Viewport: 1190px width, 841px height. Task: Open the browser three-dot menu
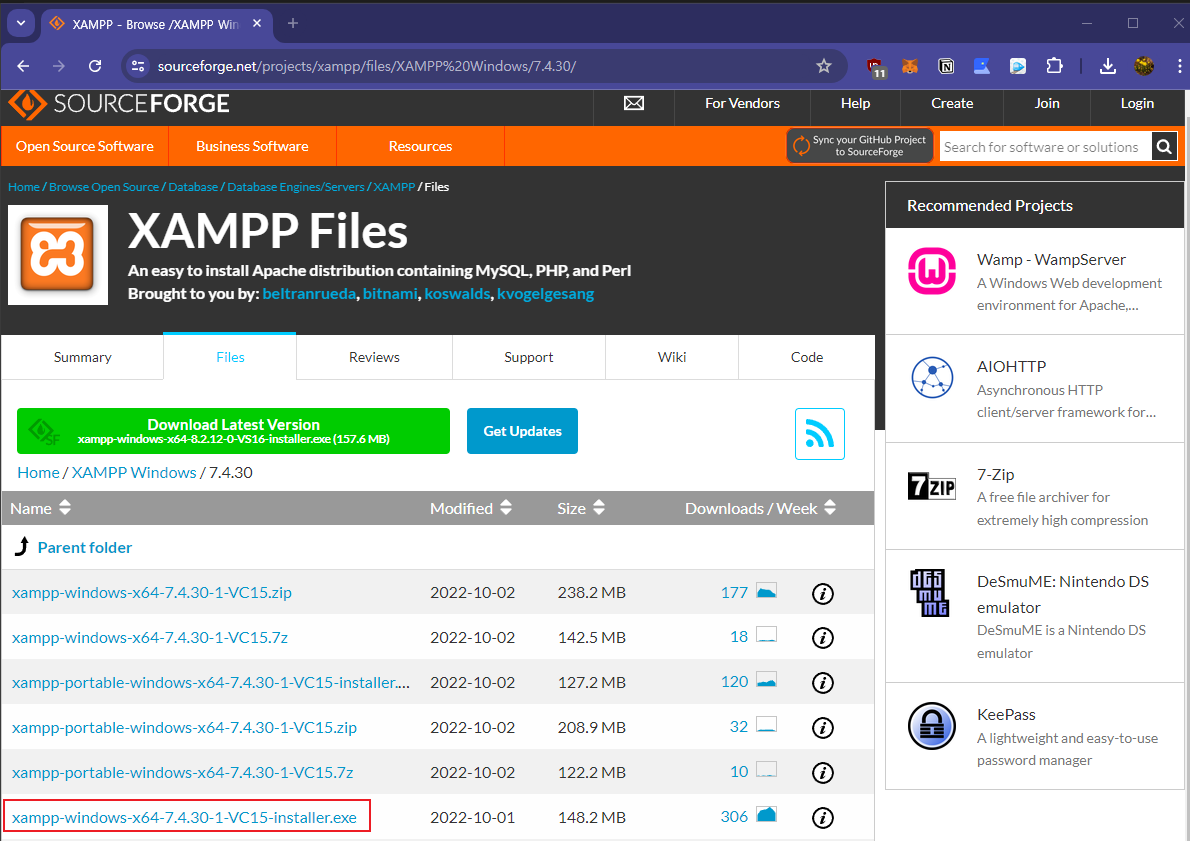click(1179, 66)
